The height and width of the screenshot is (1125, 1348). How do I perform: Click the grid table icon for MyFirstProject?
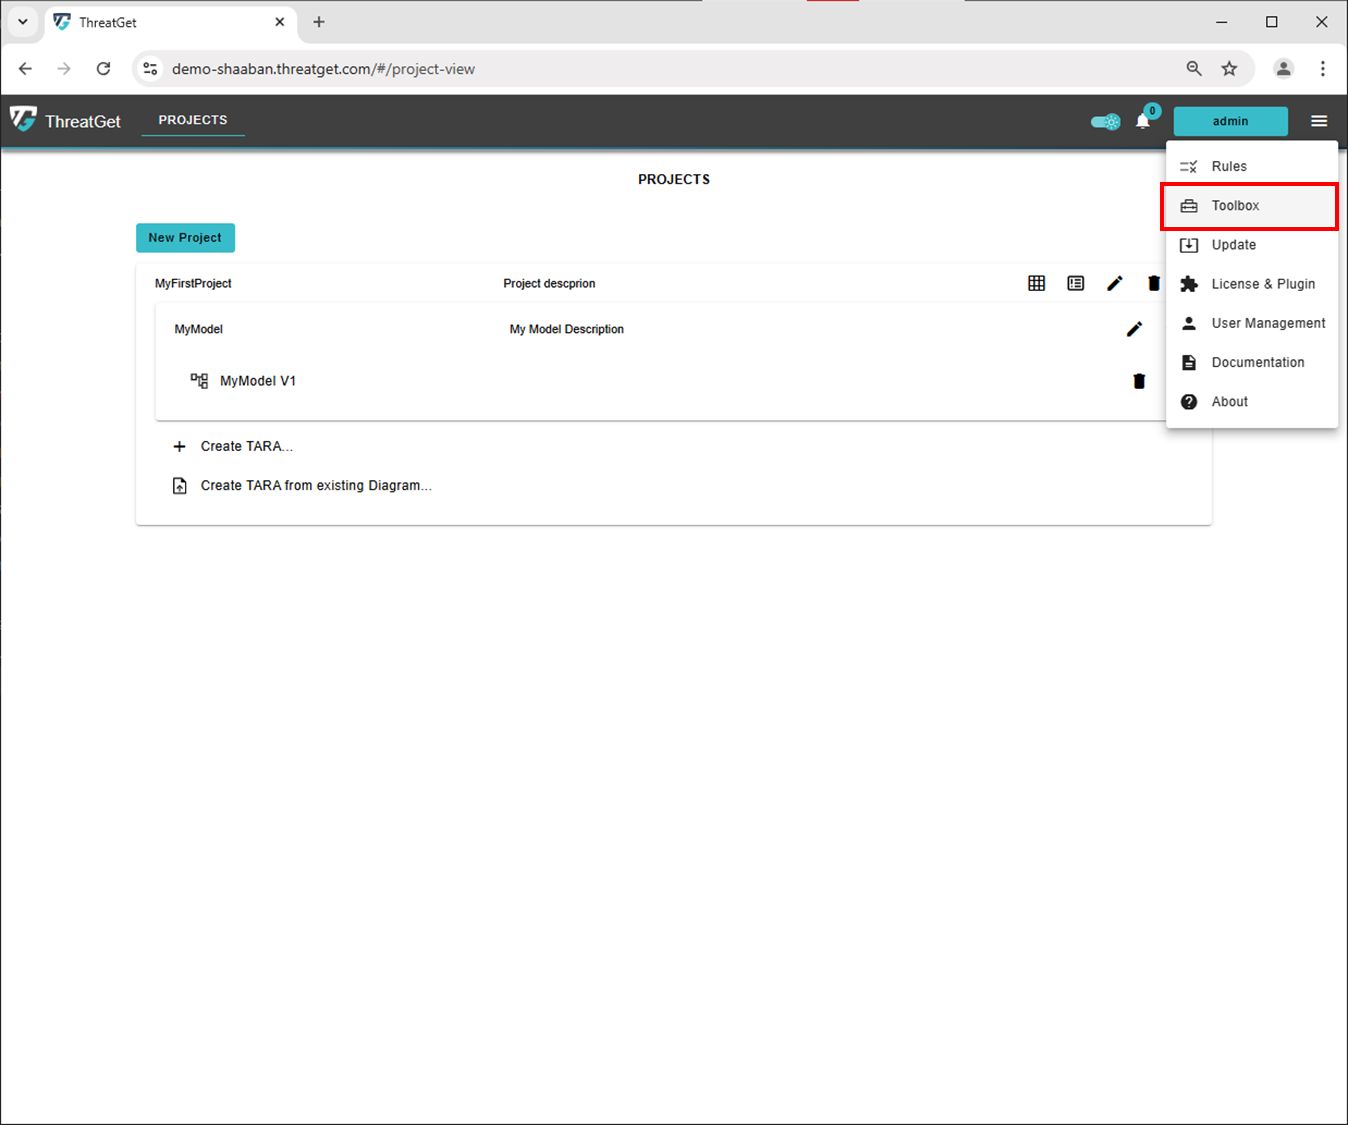1036,284
